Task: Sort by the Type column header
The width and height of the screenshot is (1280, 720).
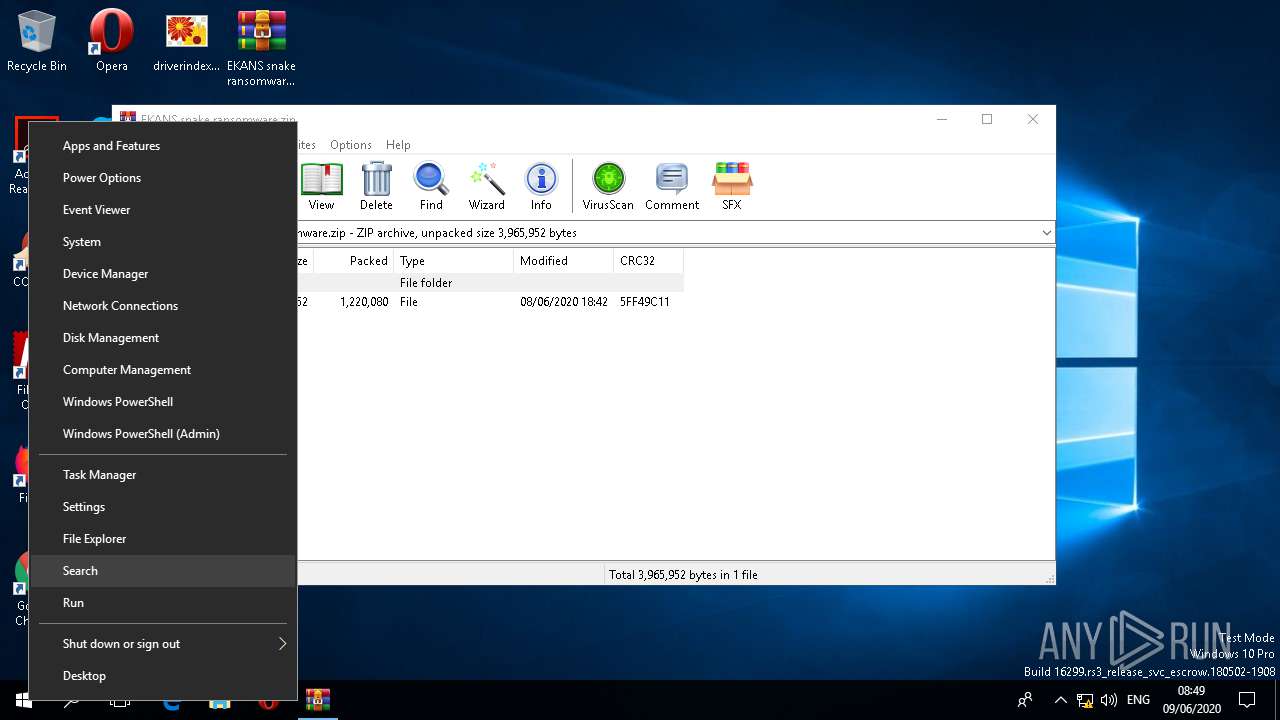Action: pyautogui.click(x=454, y=261)
